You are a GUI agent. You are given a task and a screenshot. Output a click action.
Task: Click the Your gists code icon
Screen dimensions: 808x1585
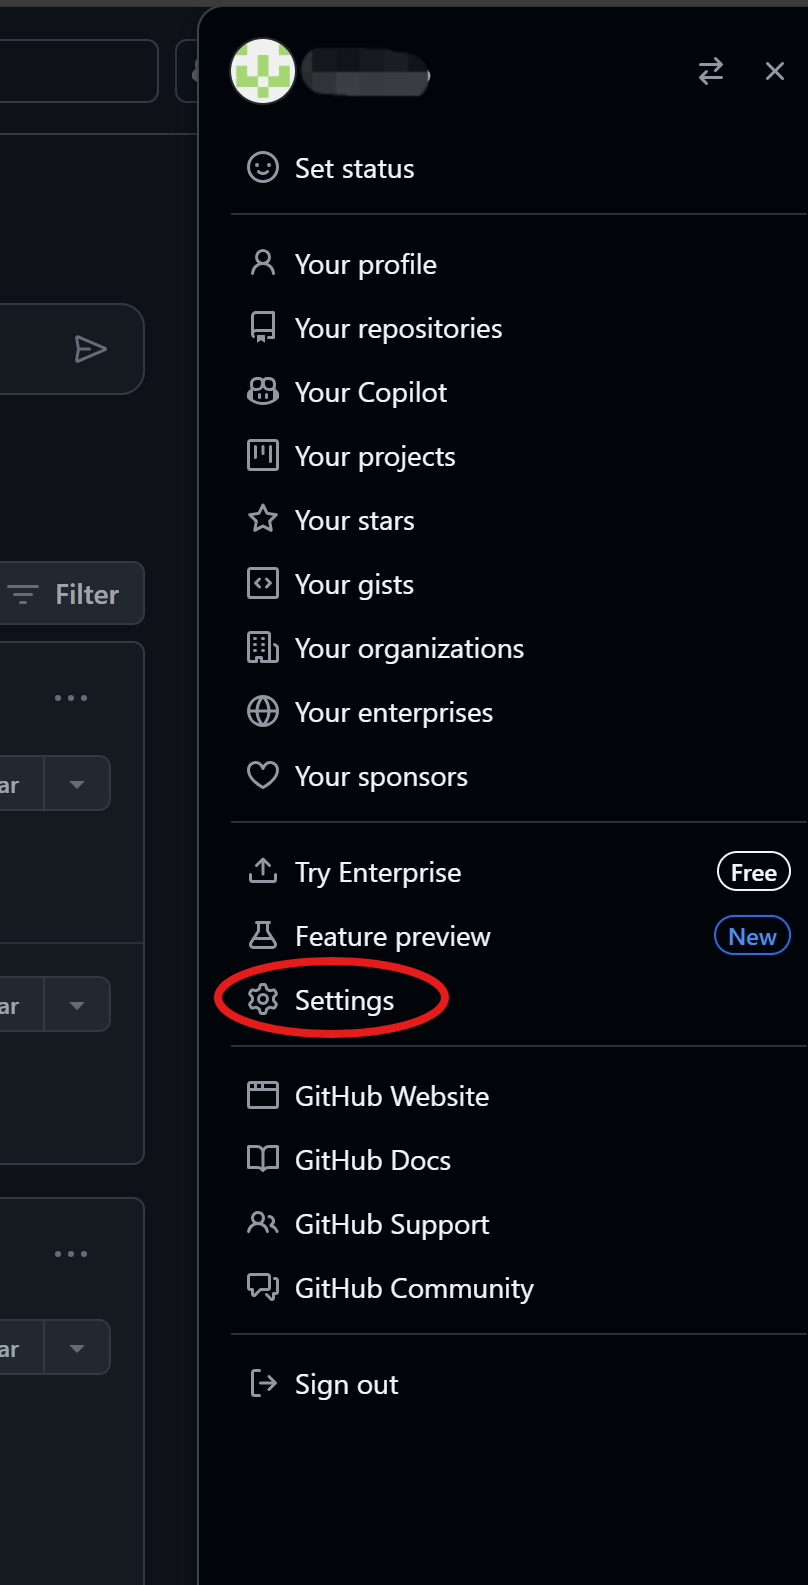[263, 584]
